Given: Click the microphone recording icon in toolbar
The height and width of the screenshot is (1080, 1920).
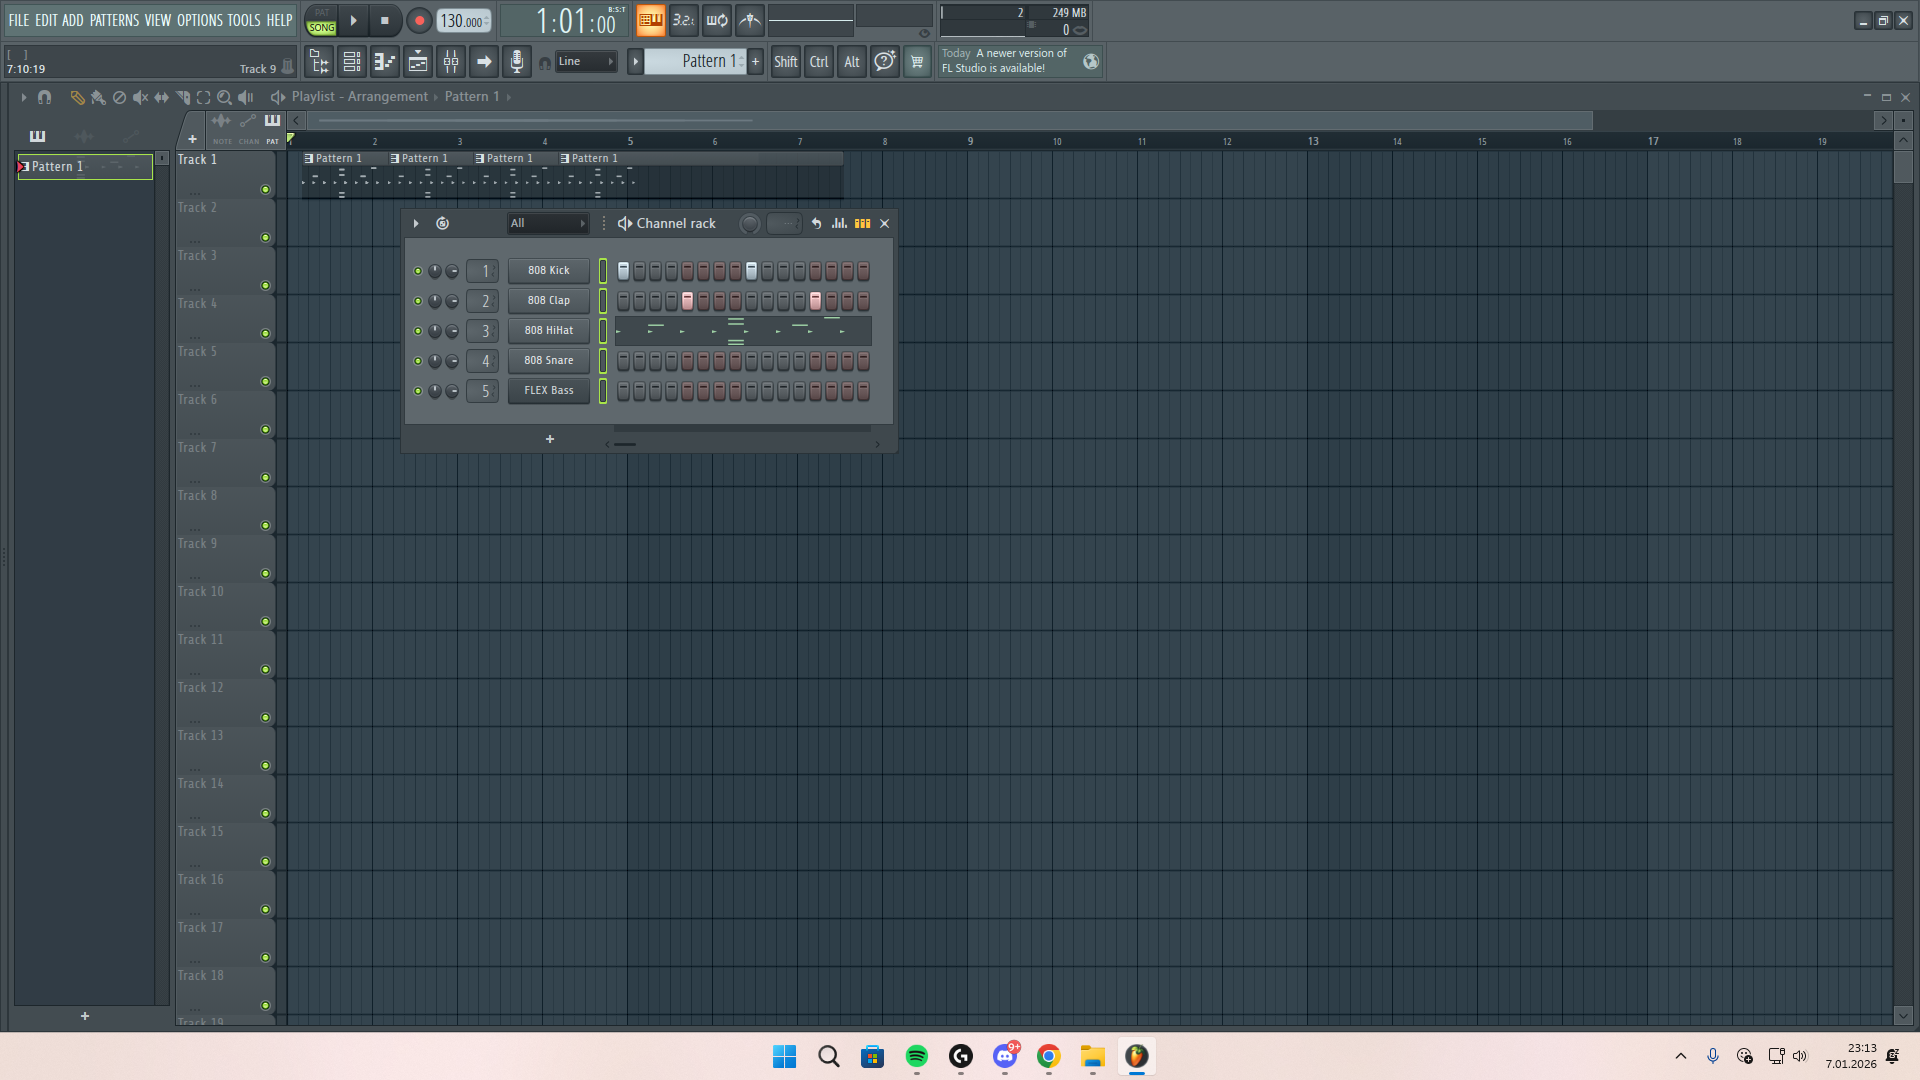Looking at the screenshot, I should pyautogui.click(x=517, y=62).
